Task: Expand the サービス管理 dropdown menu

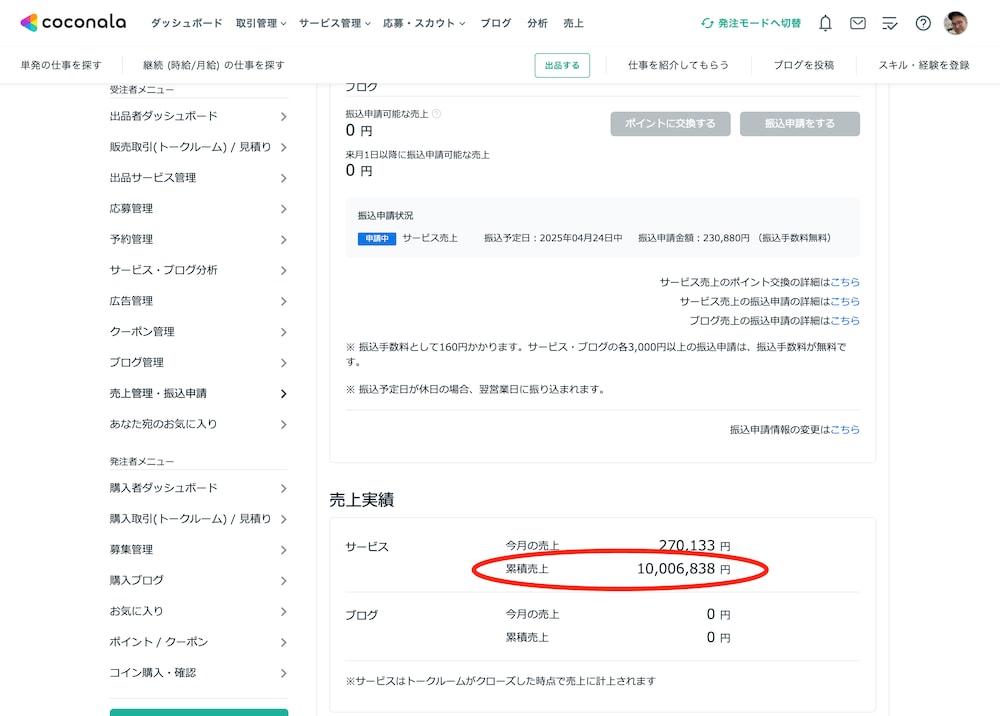Action: [x=335, y=23]
